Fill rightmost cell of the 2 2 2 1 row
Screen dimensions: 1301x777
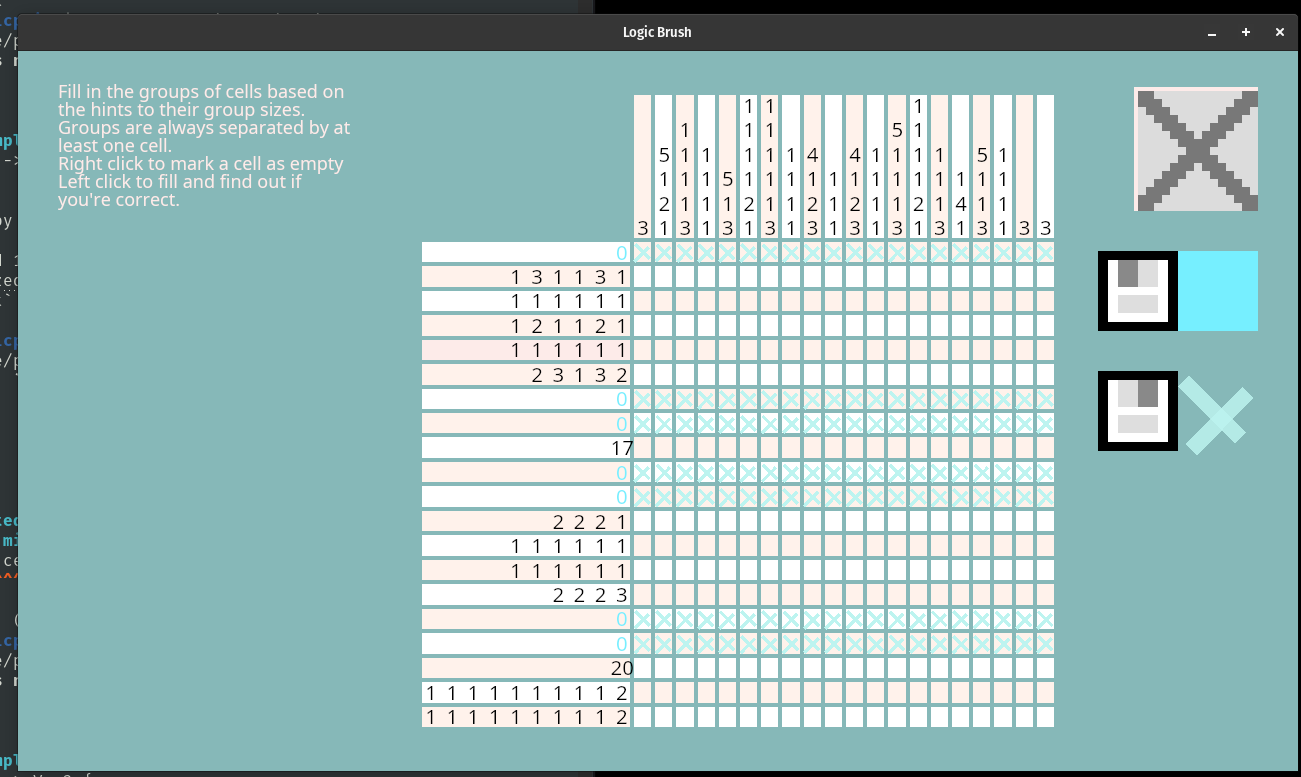point(1045,521)
